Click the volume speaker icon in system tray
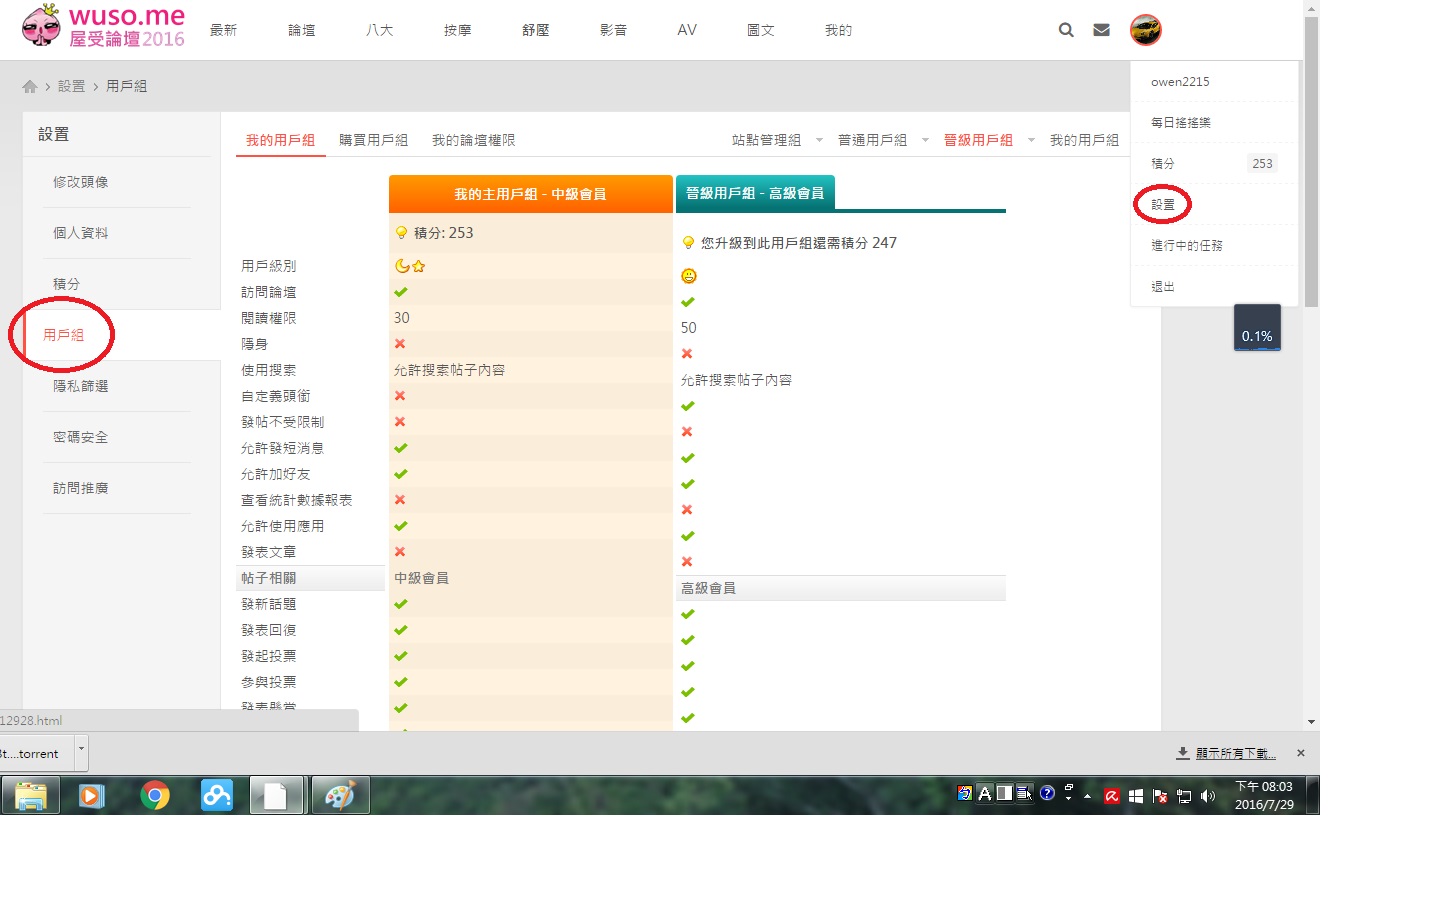The width and height of the screenshot is (1440, 900). pyautogui.click(x=1207, y=796)
